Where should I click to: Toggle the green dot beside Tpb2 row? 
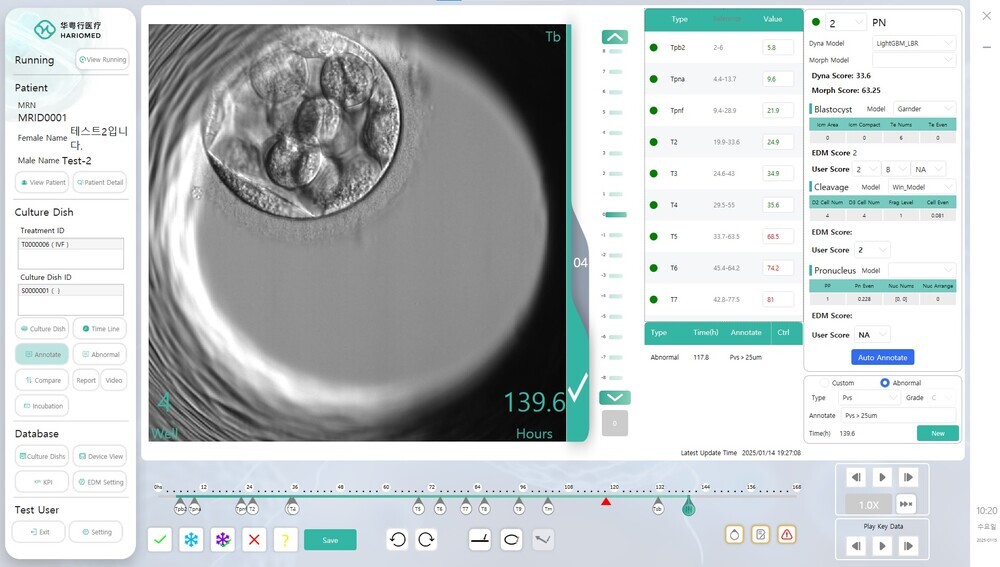pos(654,47)
